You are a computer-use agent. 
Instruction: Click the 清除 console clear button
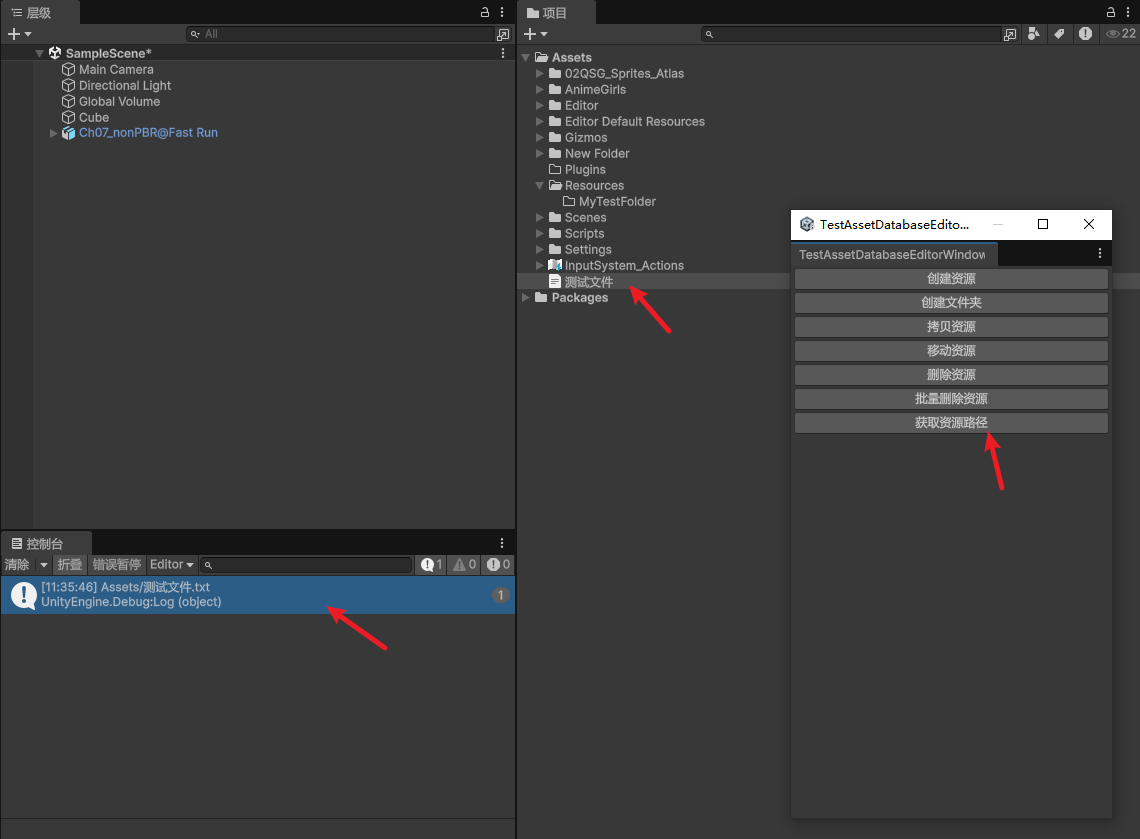(x=17, y=564)
